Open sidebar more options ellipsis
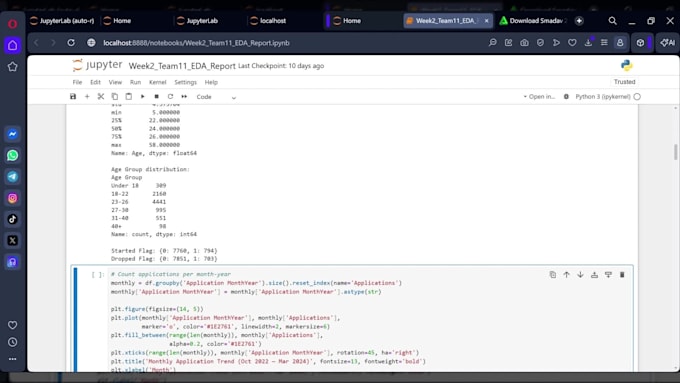 pos(13,359)
